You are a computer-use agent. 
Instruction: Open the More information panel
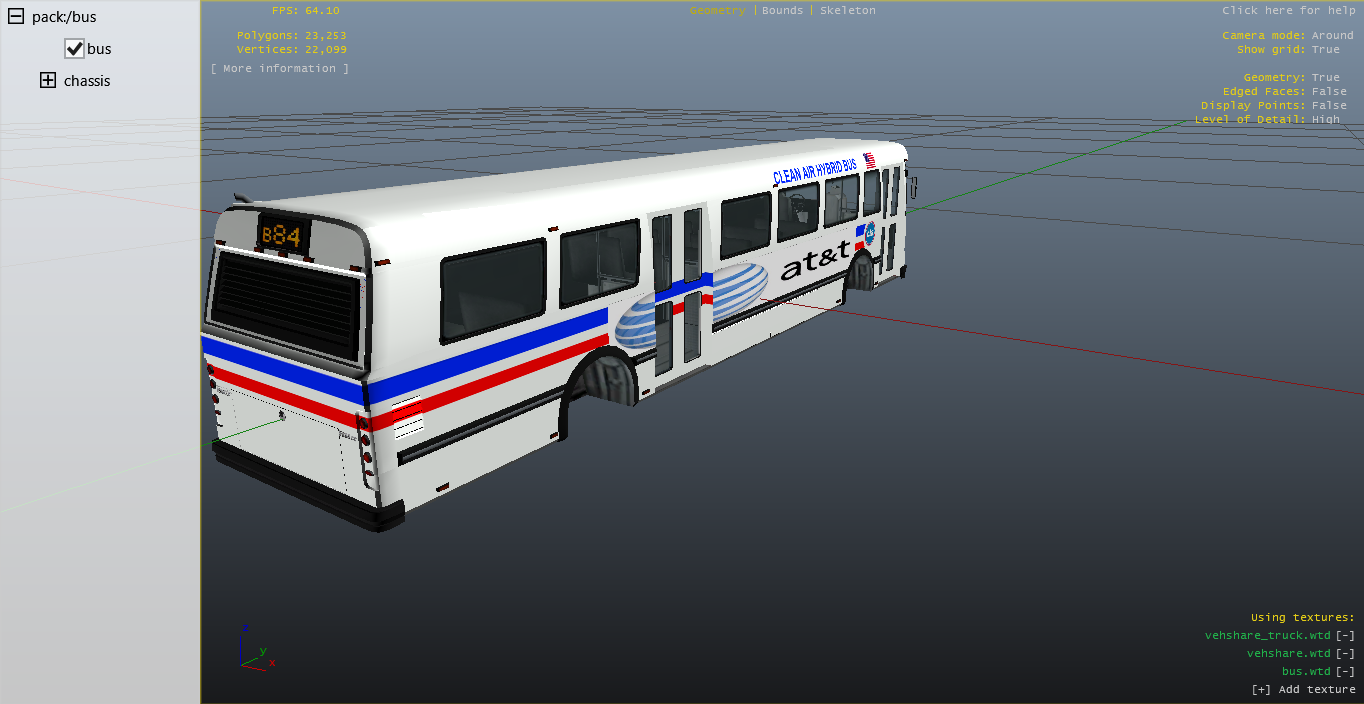(280, 68)
